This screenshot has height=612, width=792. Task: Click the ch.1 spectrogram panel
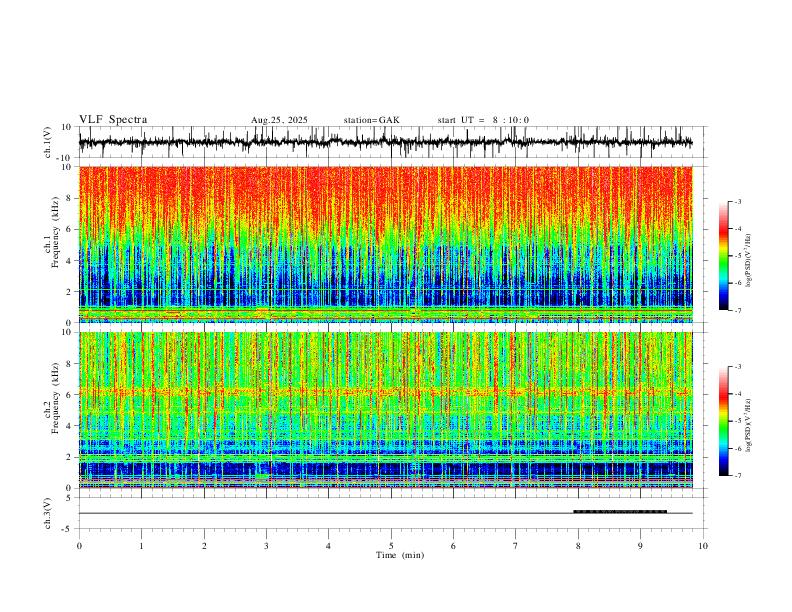[x=385, y=244]
